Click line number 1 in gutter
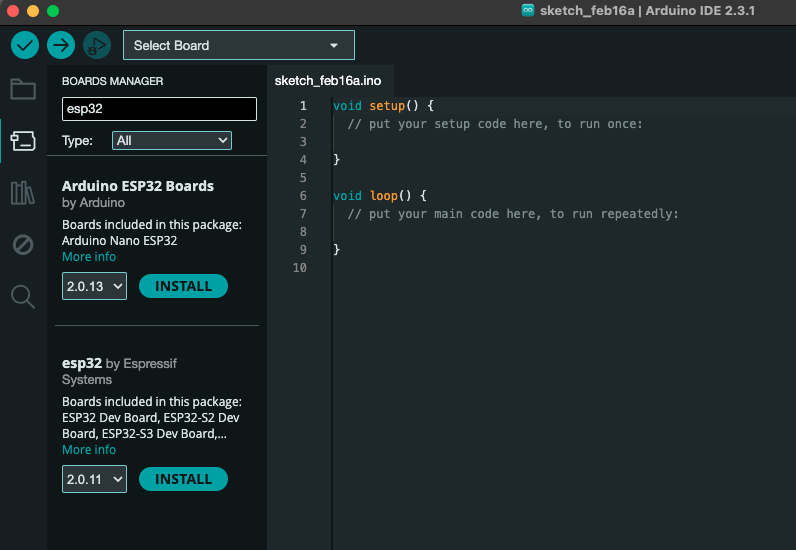 303,106
